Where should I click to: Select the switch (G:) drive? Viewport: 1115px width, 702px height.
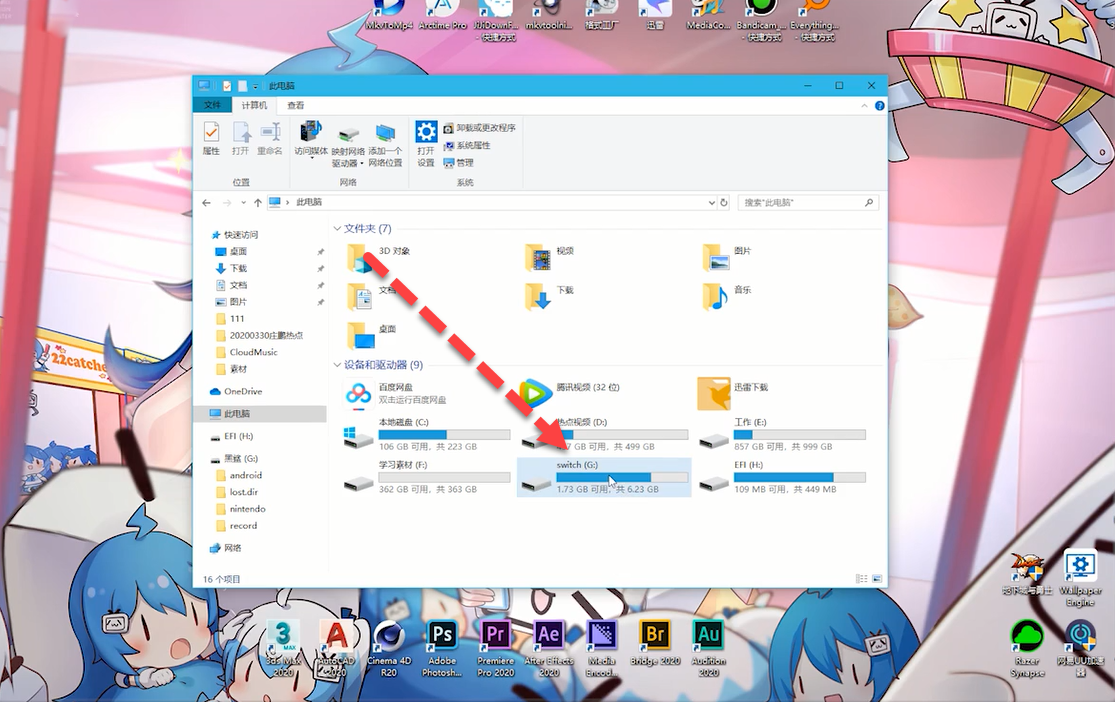tap(604, 477)
